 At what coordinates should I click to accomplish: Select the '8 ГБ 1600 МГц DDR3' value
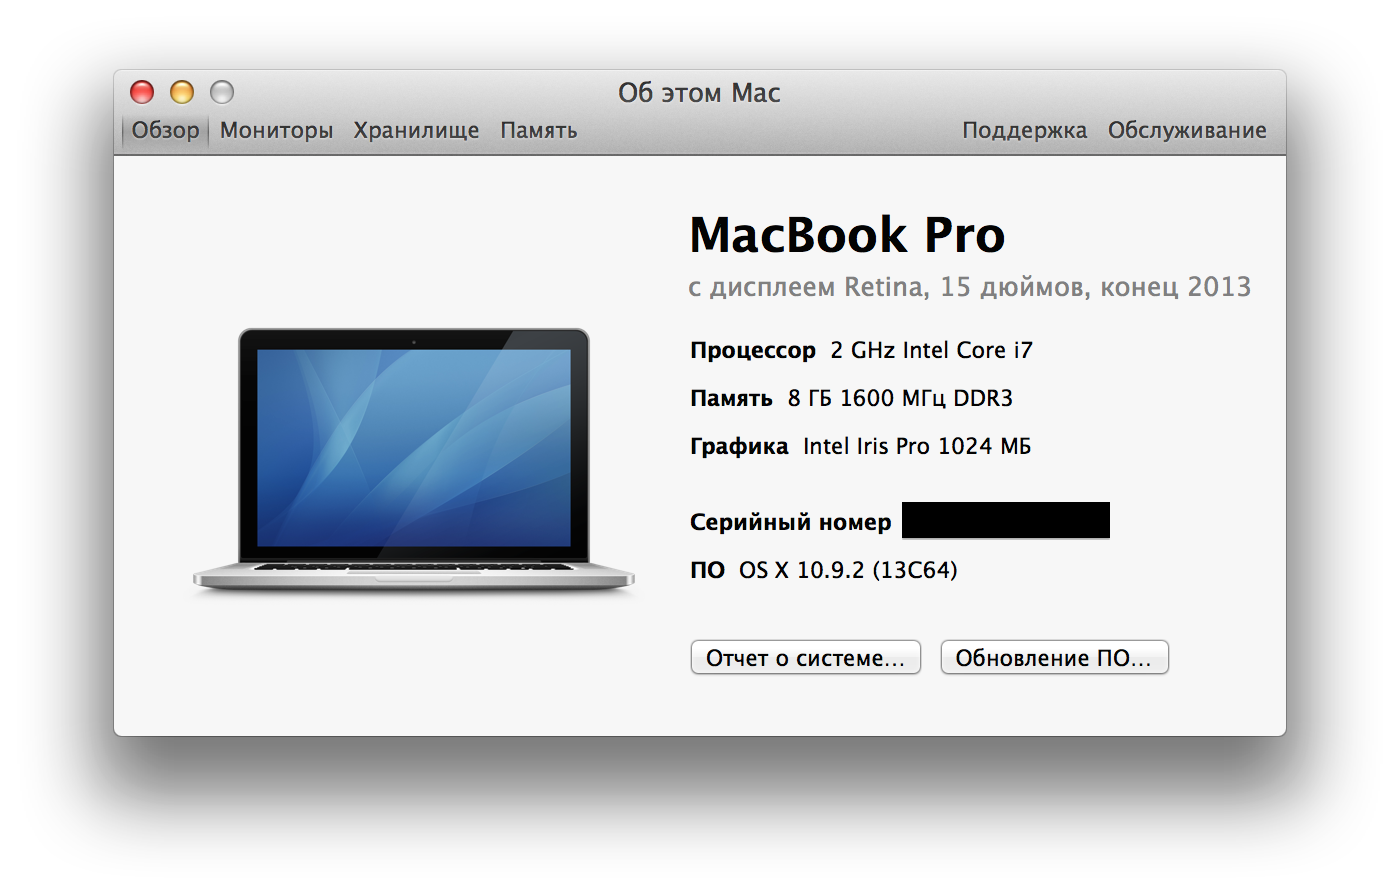pos(900,399)
